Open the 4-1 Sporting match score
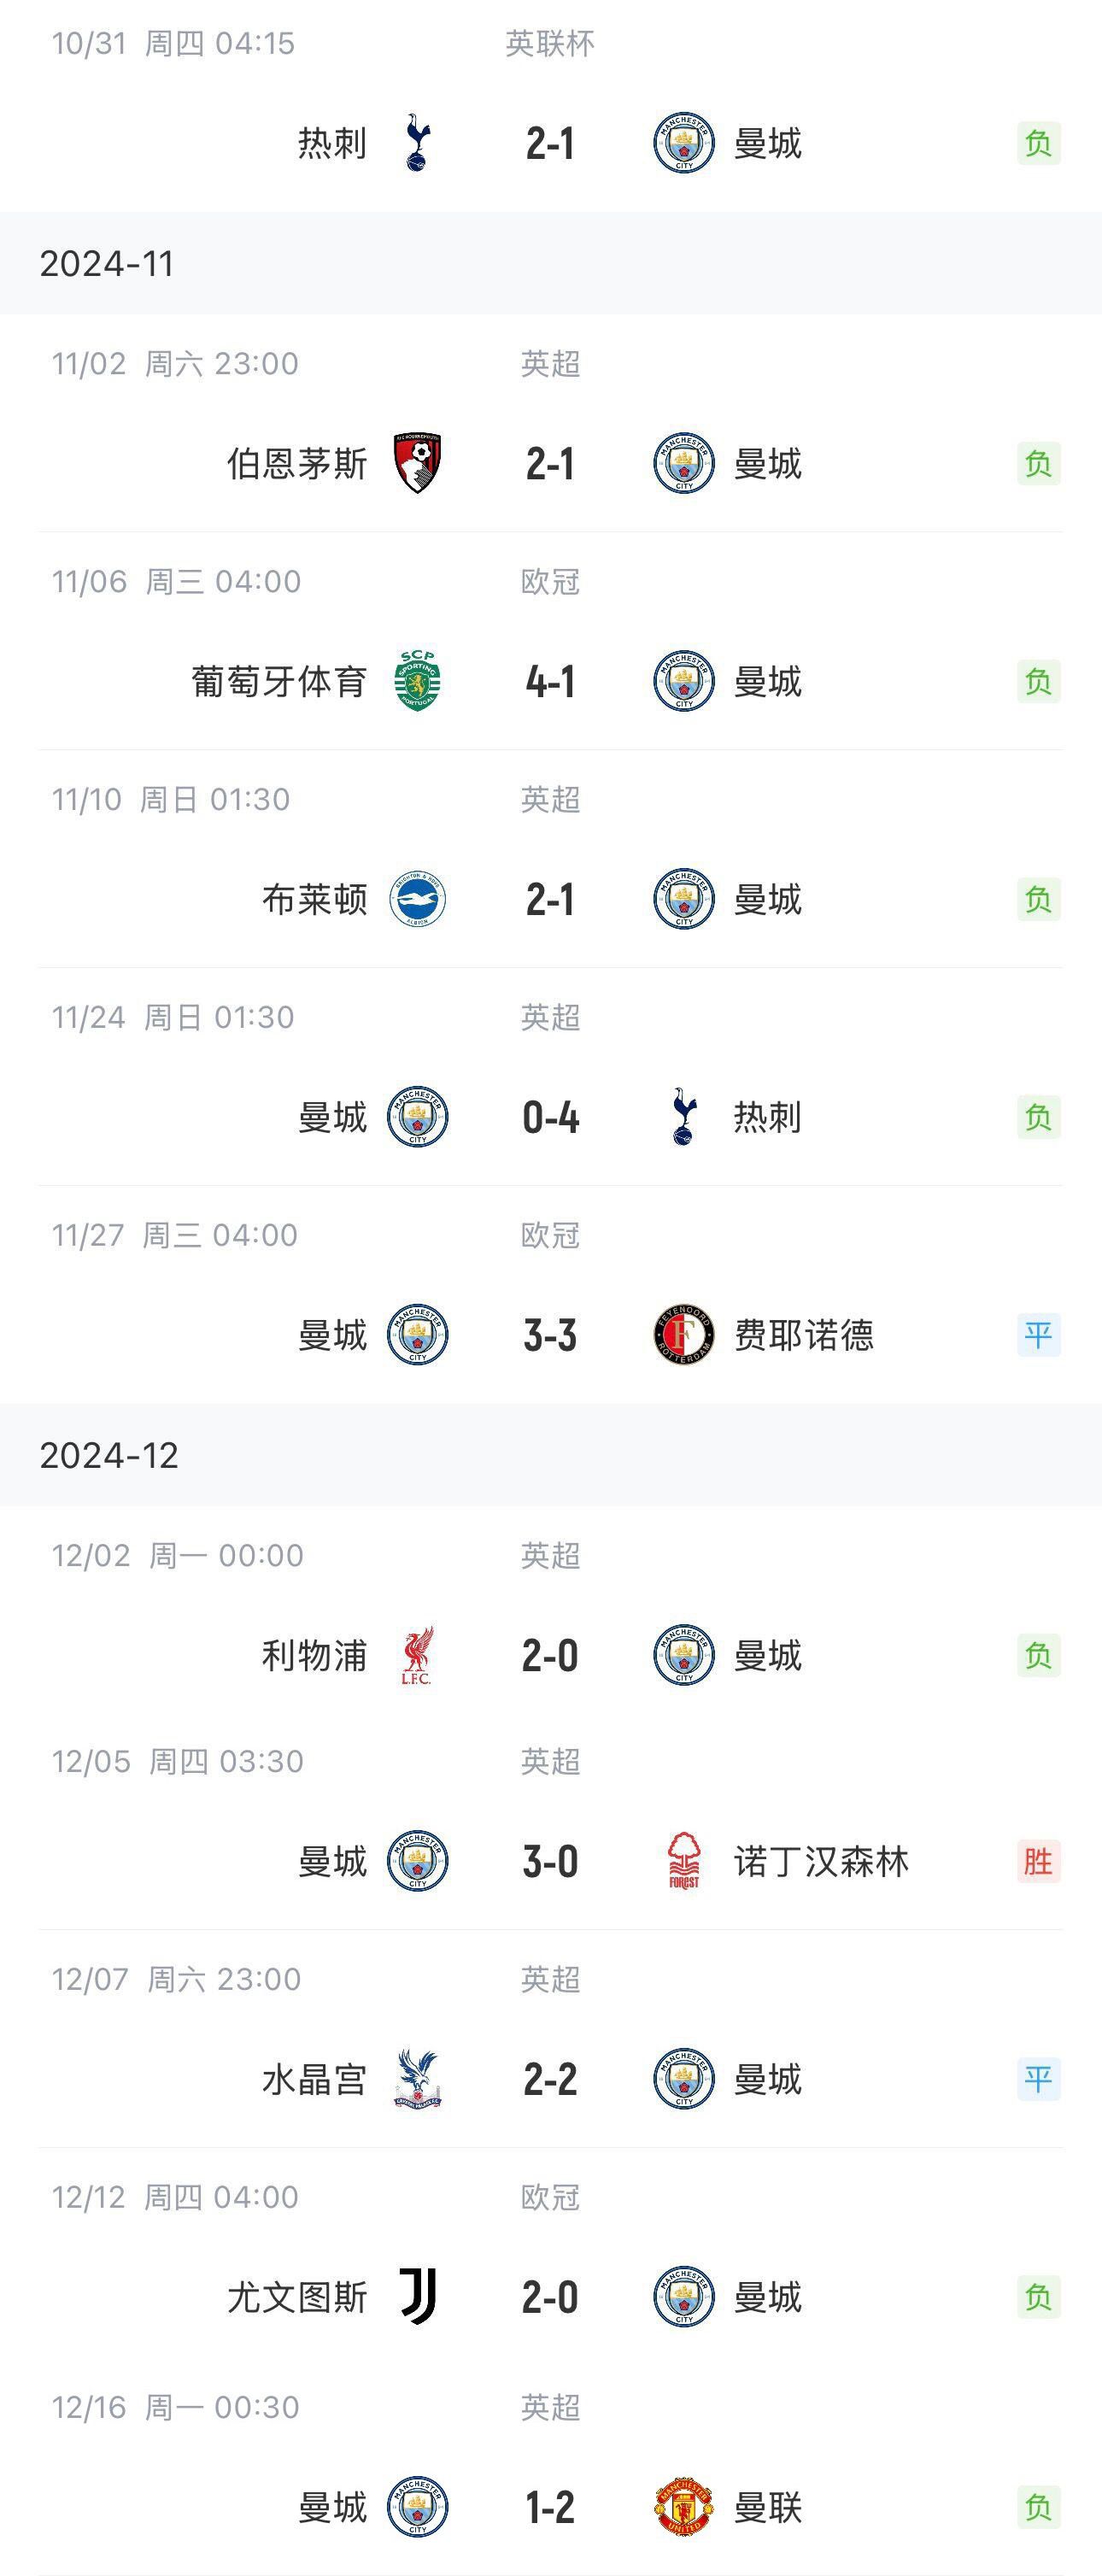Screen dimensions: 1102x2576 [x=550, y=682]
